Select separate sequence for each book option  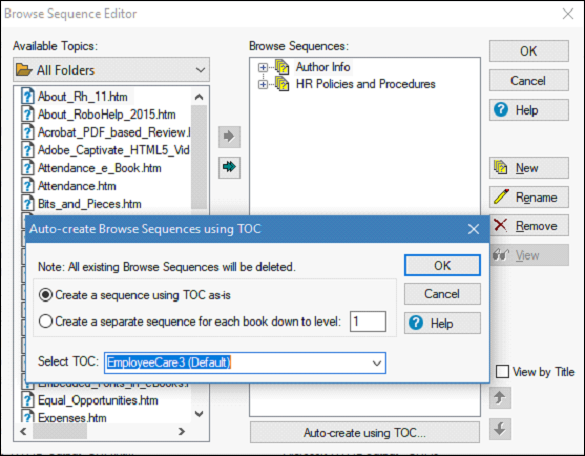pos(190,321)
